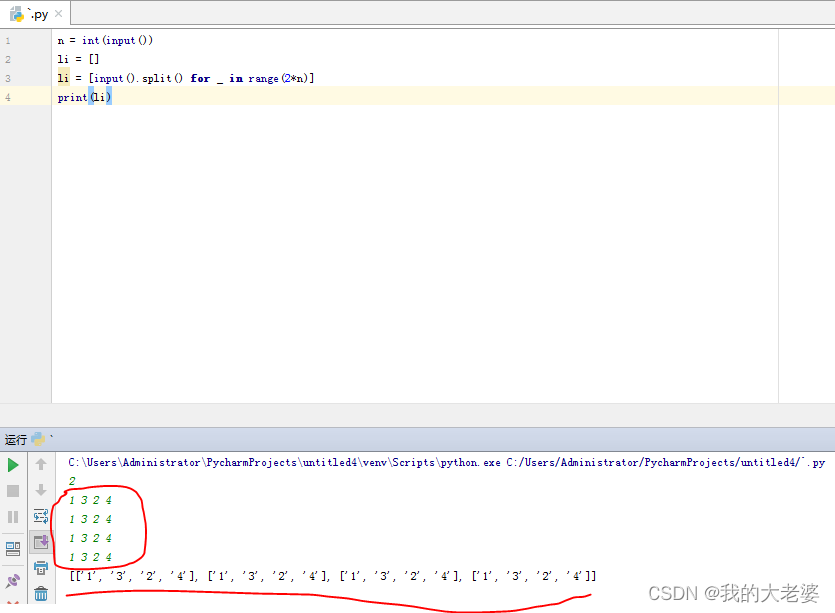Click line number 3 in gutter

[x=8, y=78]
